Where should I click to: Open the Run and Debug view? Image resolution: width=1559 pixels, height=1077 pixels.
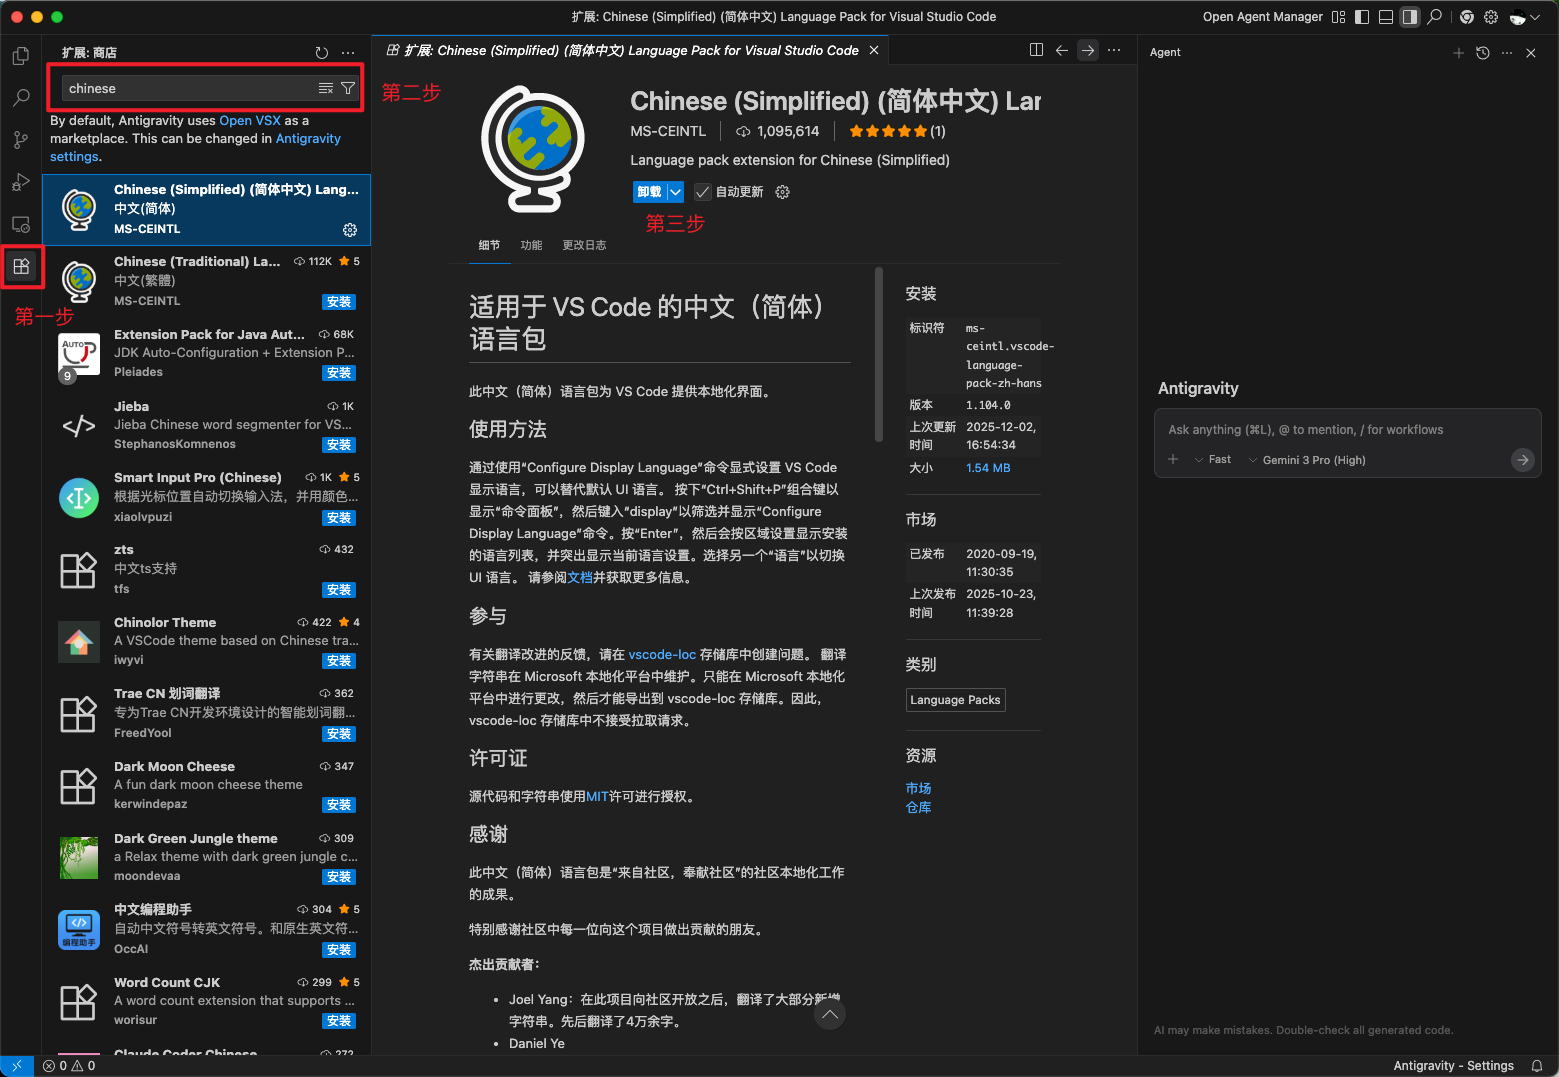pos(21,182)
